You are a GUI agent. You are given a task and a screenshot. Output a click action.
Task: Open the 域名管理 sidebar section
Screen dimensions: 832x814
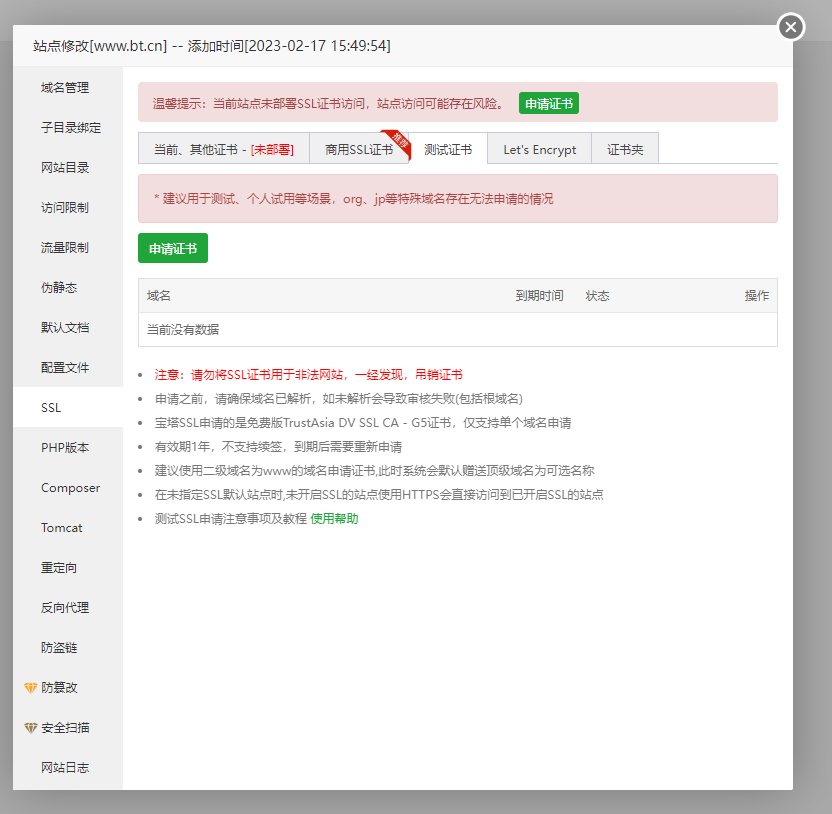click(x=65, y=88)
